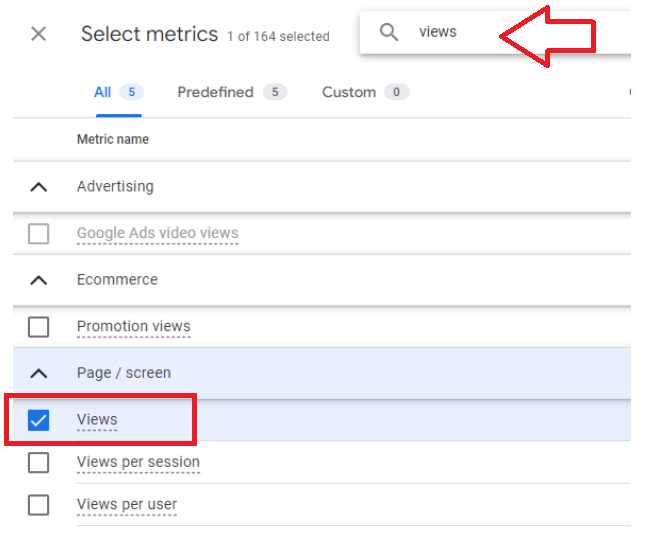Collapse the Advertising category chevron

click(x=39, y=187)
